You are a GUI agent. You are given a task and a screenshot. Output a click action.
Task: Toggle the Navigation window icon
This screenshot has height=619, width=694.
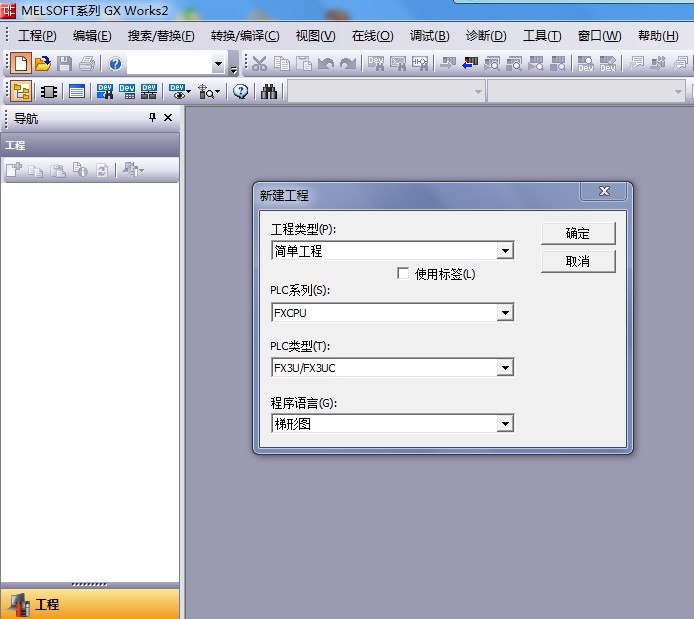(x=21, y=92)
